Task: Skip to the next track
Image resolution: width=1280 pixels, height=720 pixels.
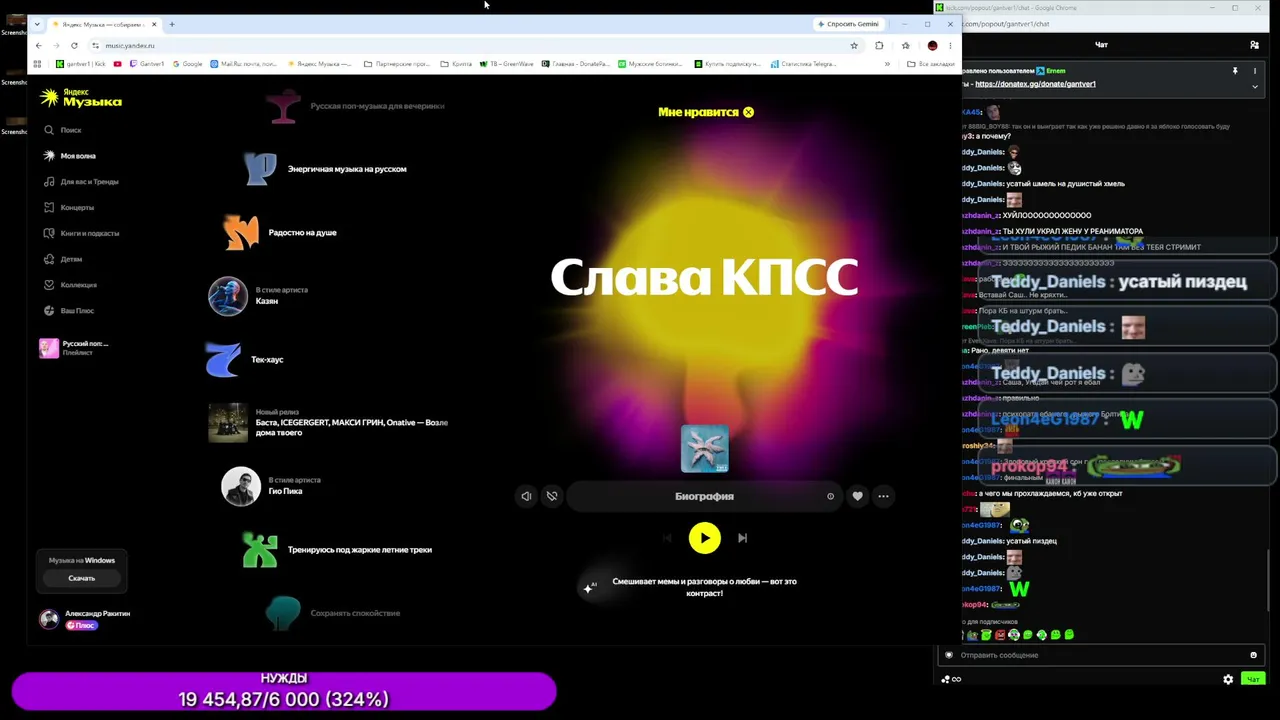Action: pos(742,538)
